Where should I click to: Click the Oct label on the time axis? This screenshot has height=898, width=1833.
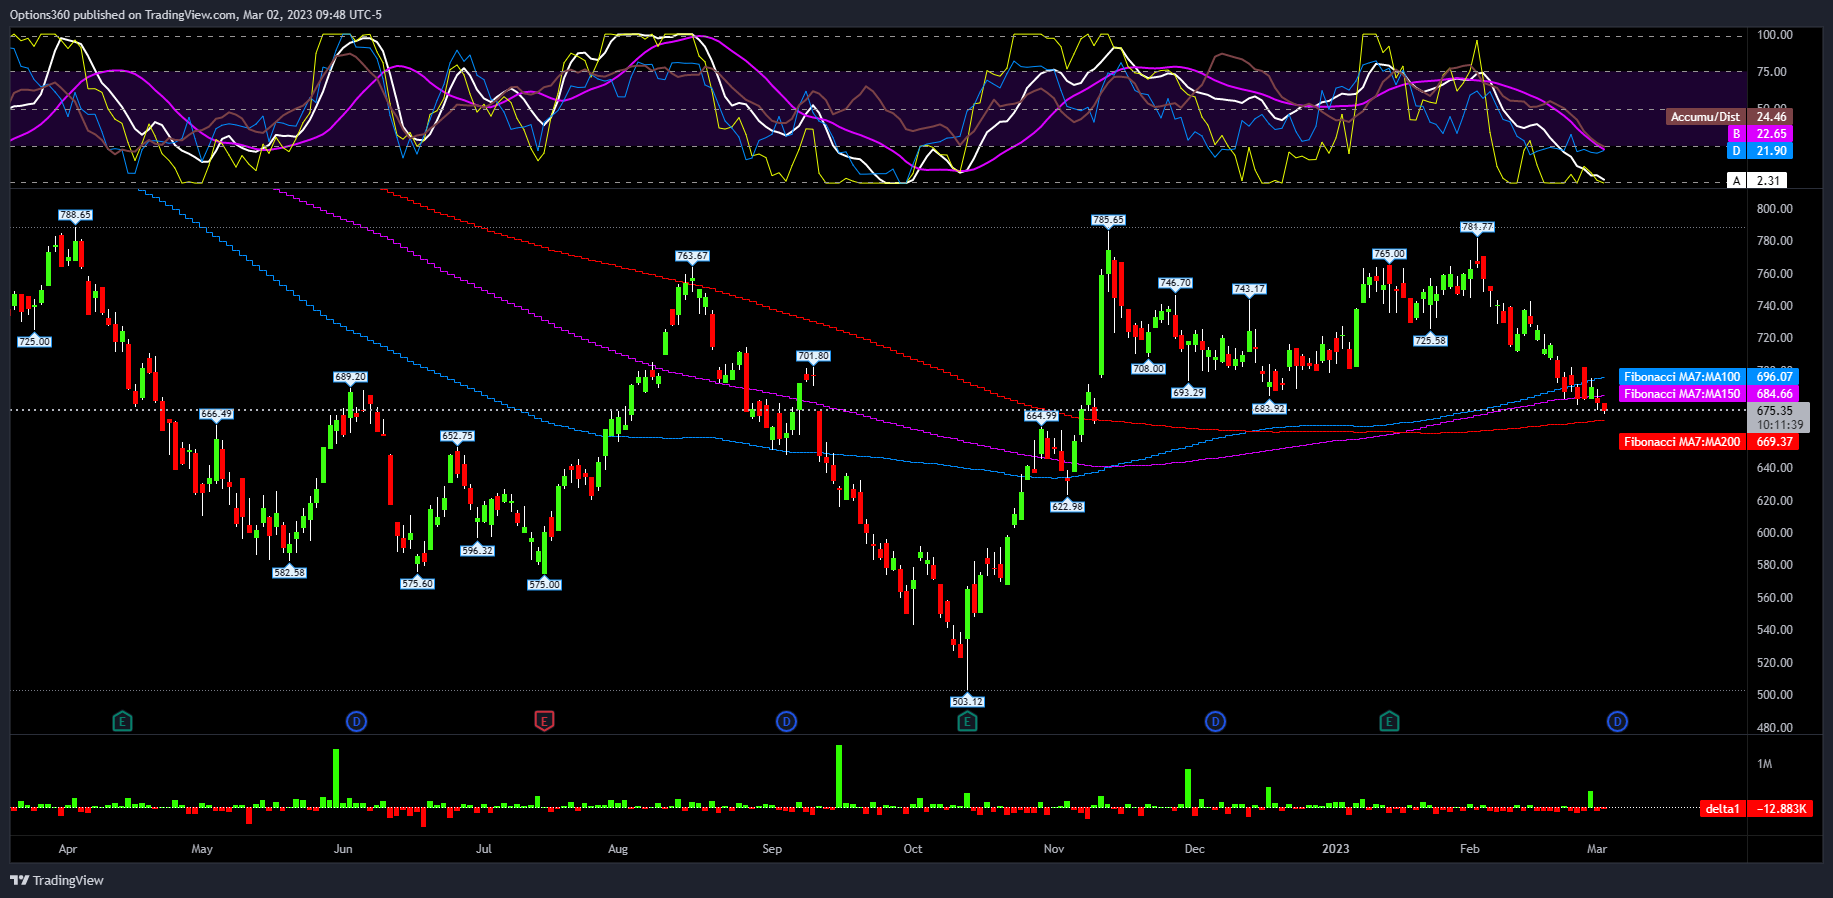click(913, 849)
